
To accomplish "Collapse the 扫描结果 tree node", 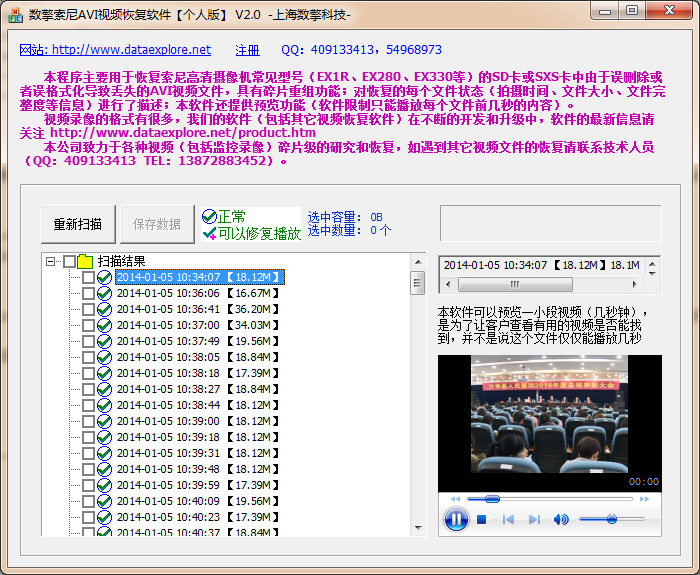I will coord(50,261).
